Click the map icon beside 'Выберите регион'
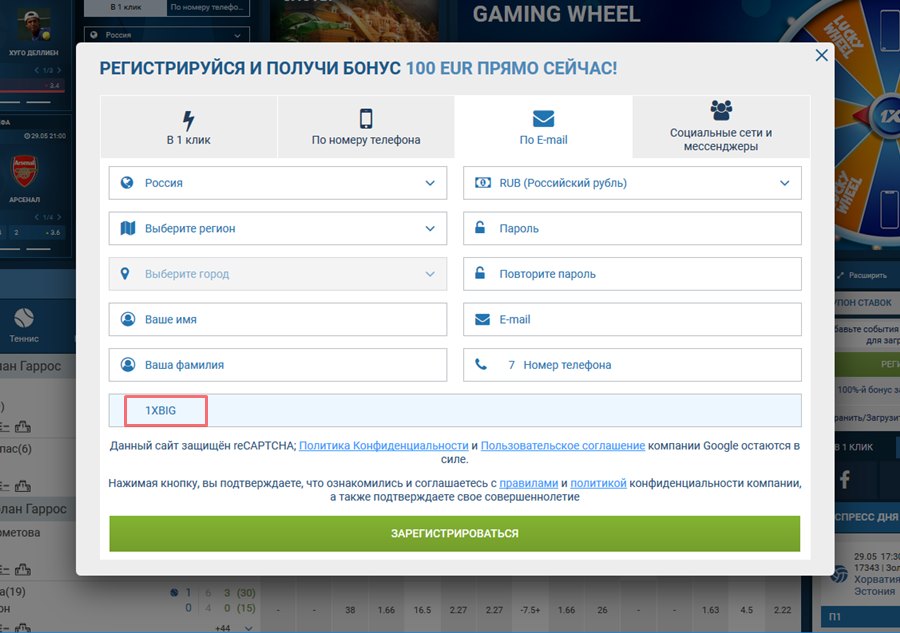900x633 pixels. coord(127,228)
